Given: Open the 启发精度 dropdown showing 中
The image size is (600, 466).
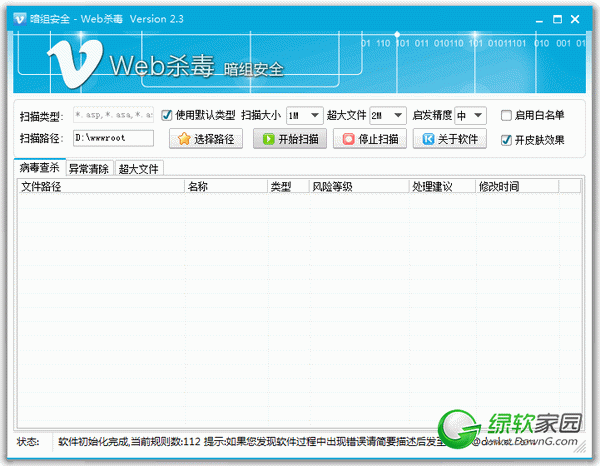Looking at the screenshot, I should (470, 115).
